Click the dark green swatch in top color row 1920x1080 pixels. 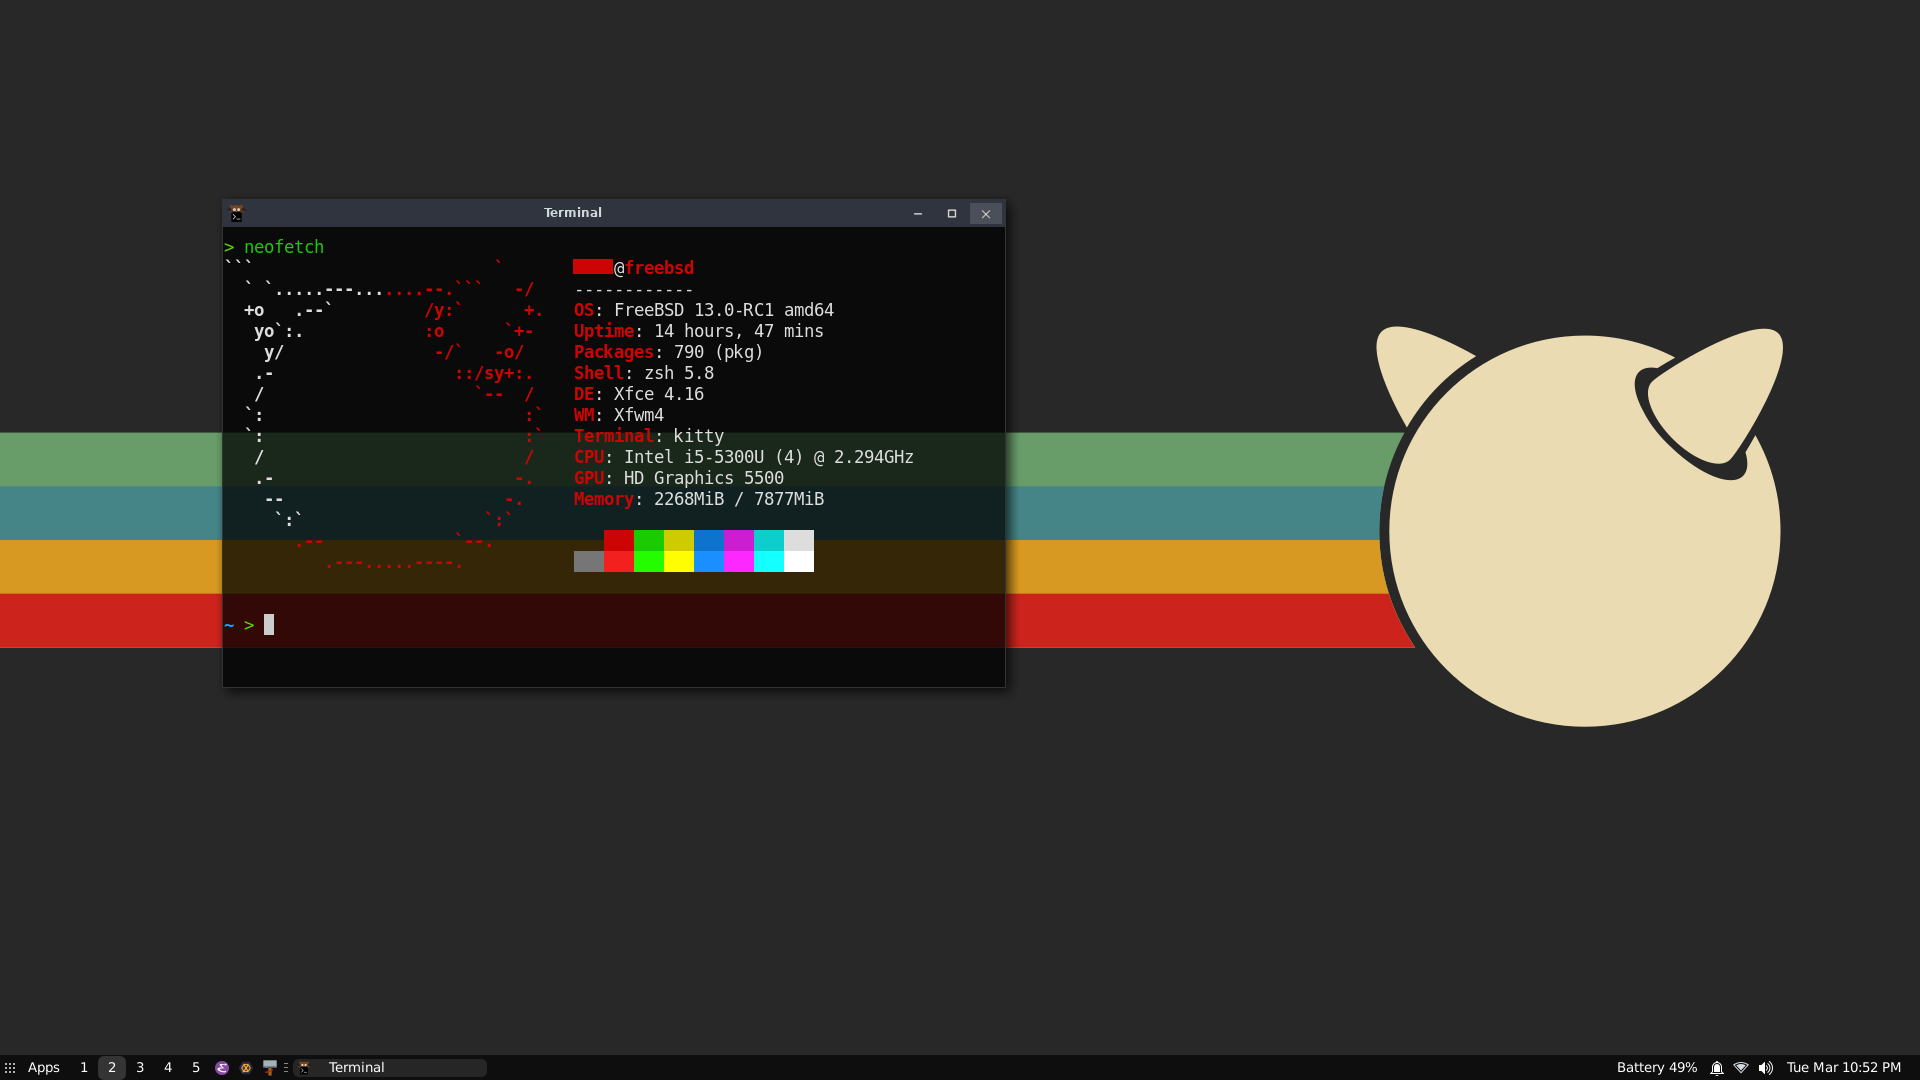tap(649, 540)
